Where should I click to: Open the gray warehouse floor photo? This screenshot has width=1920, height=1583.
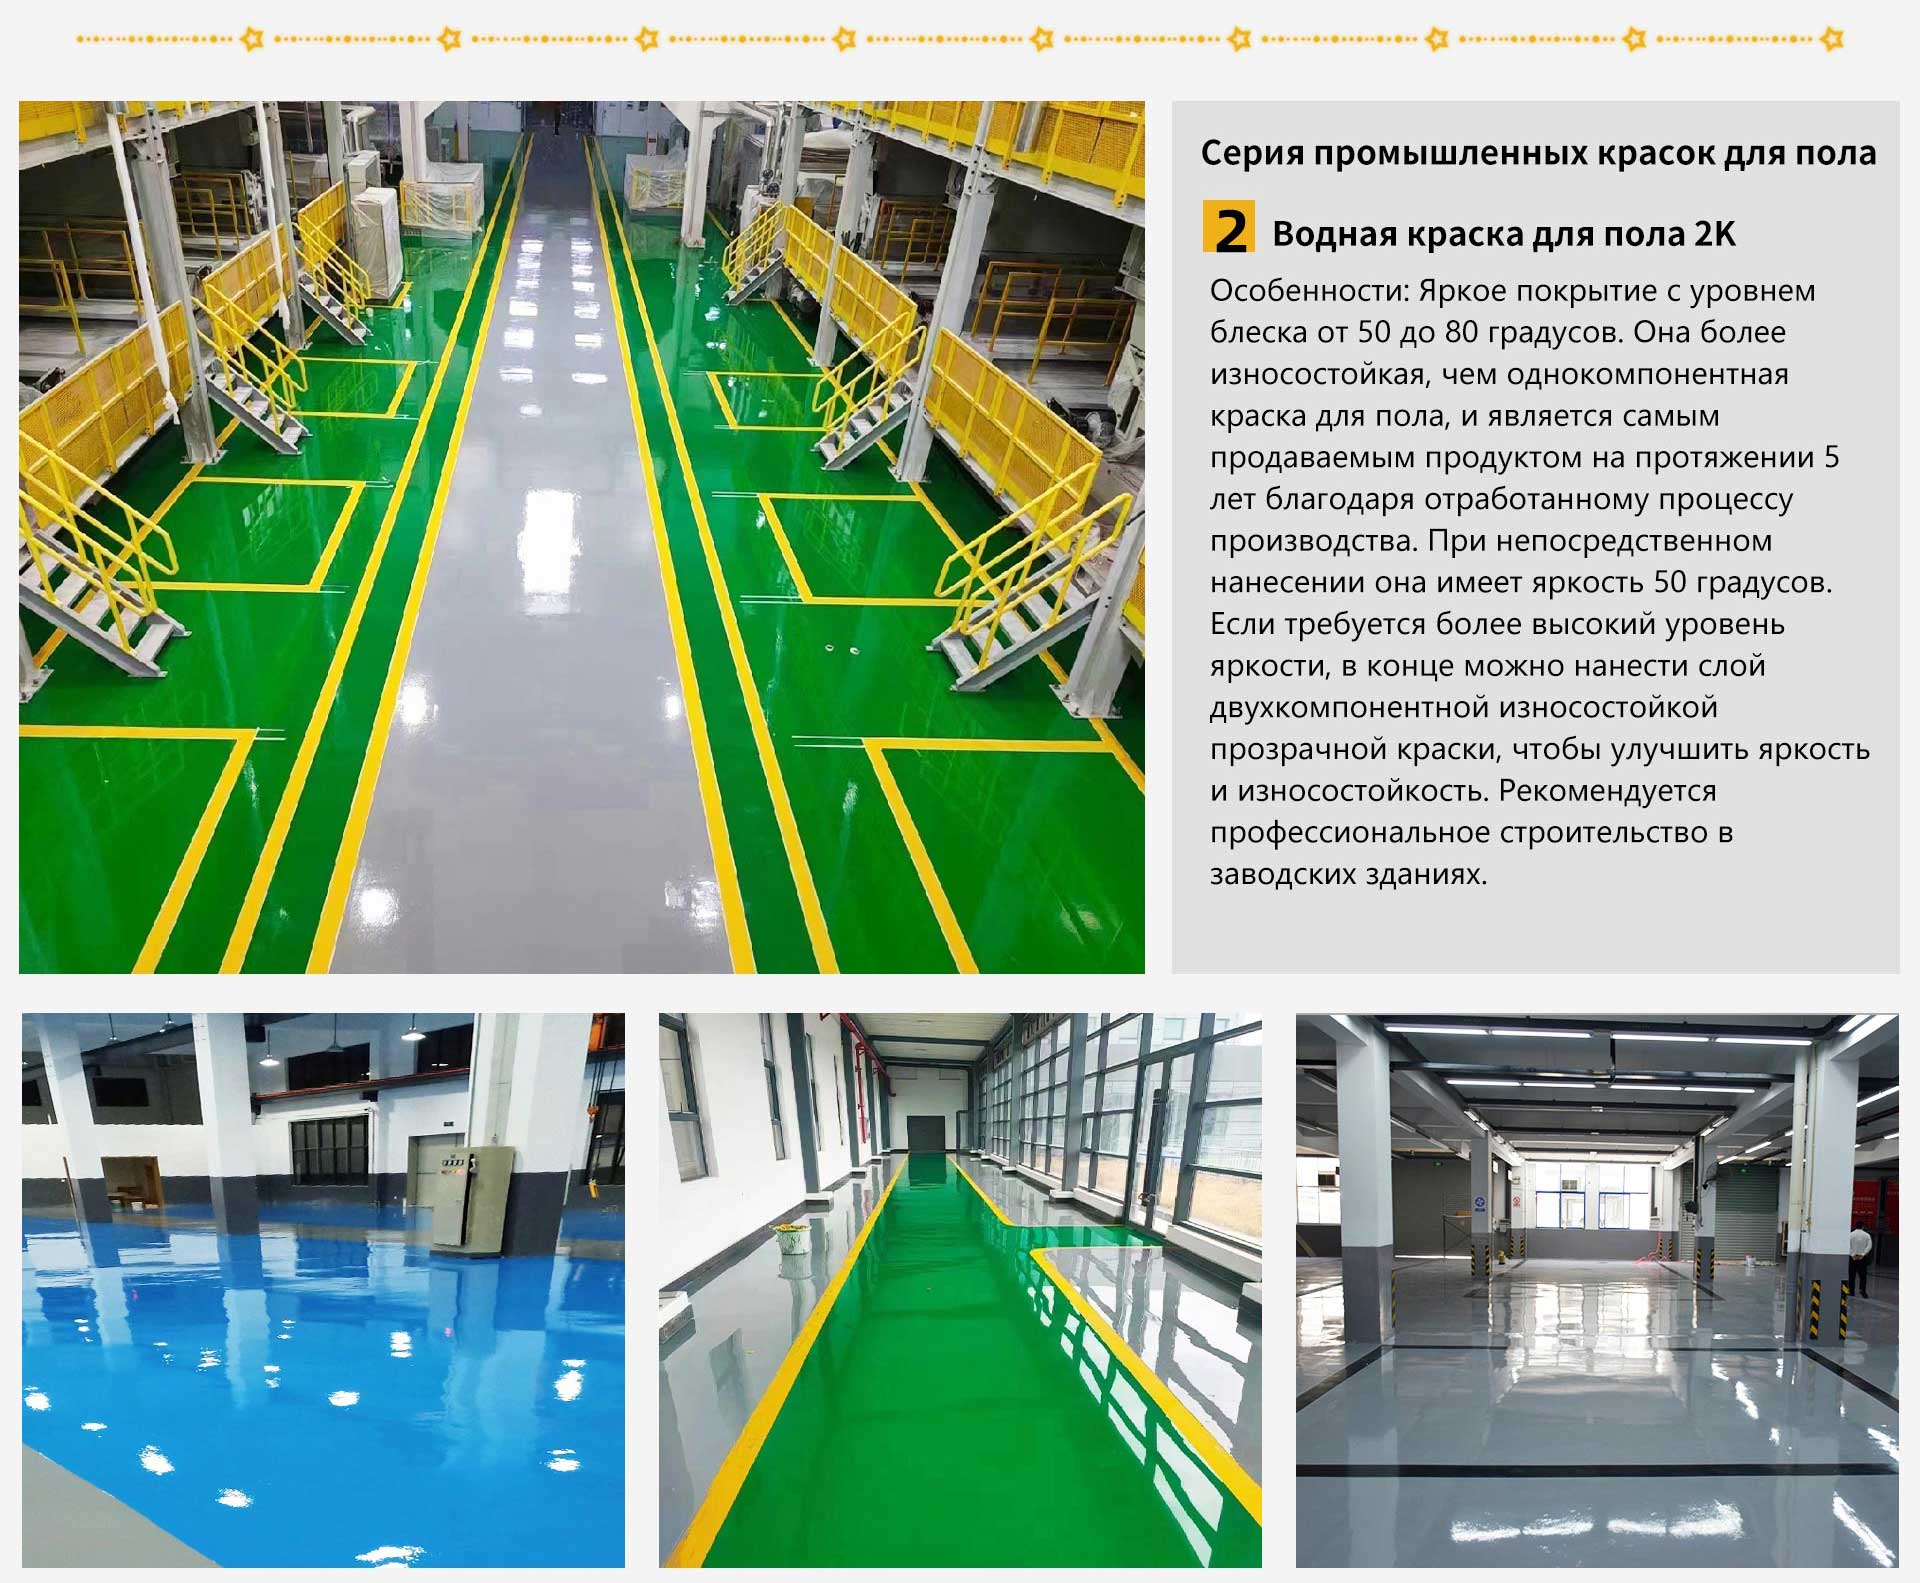point(1597,1290)
